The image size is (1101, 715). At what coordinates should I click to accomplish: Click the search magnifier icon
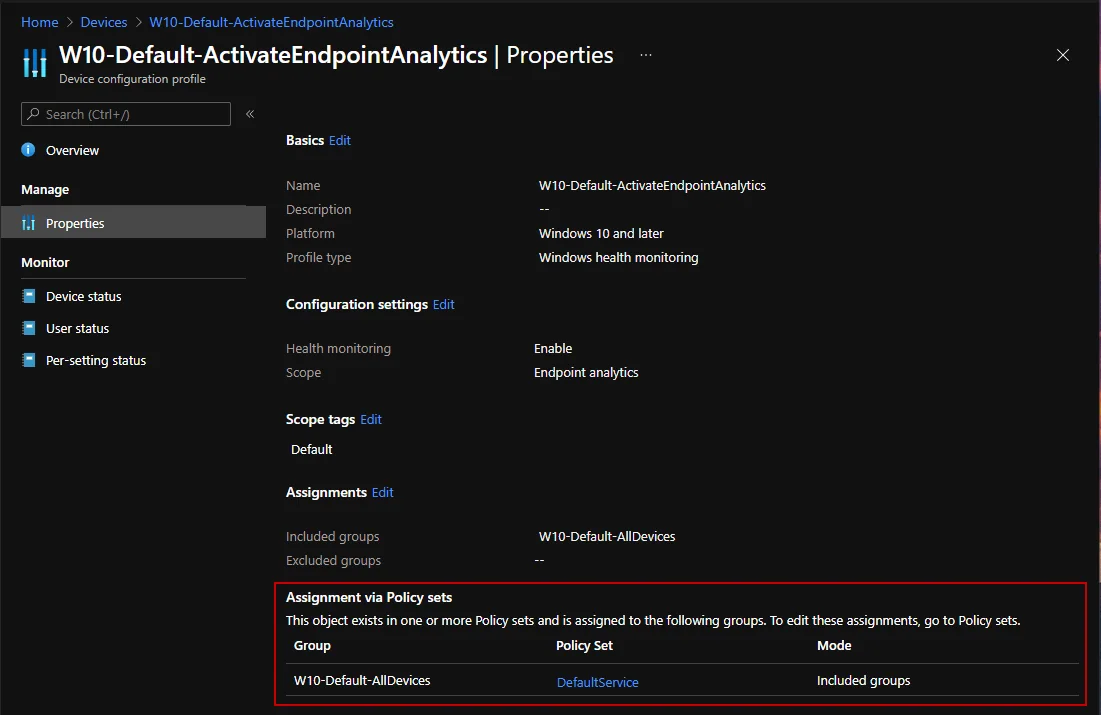pos(33,114)
